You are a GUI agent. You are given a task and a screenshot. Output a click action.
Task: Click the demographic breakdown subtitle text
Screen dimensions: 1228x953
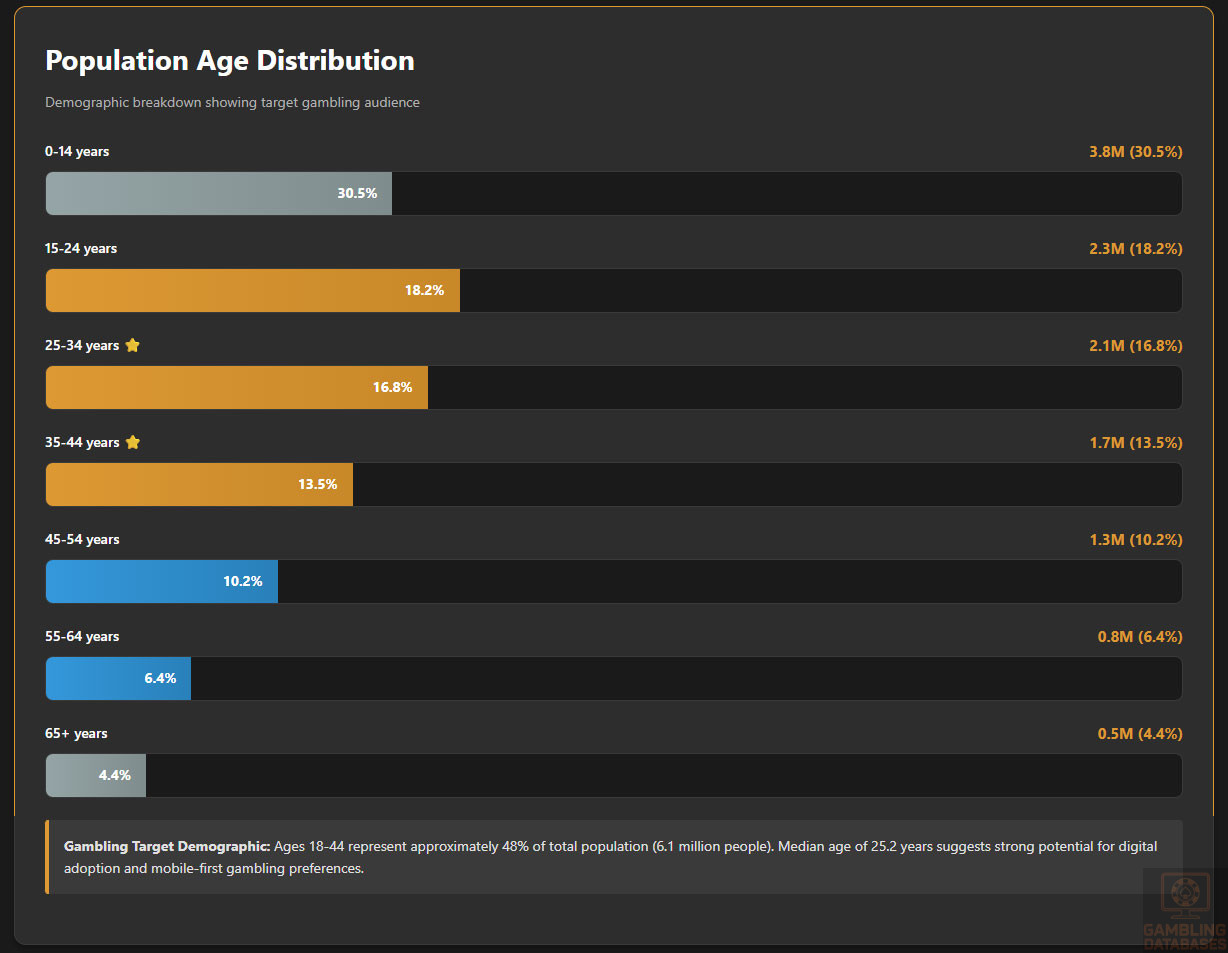point(232,103)
